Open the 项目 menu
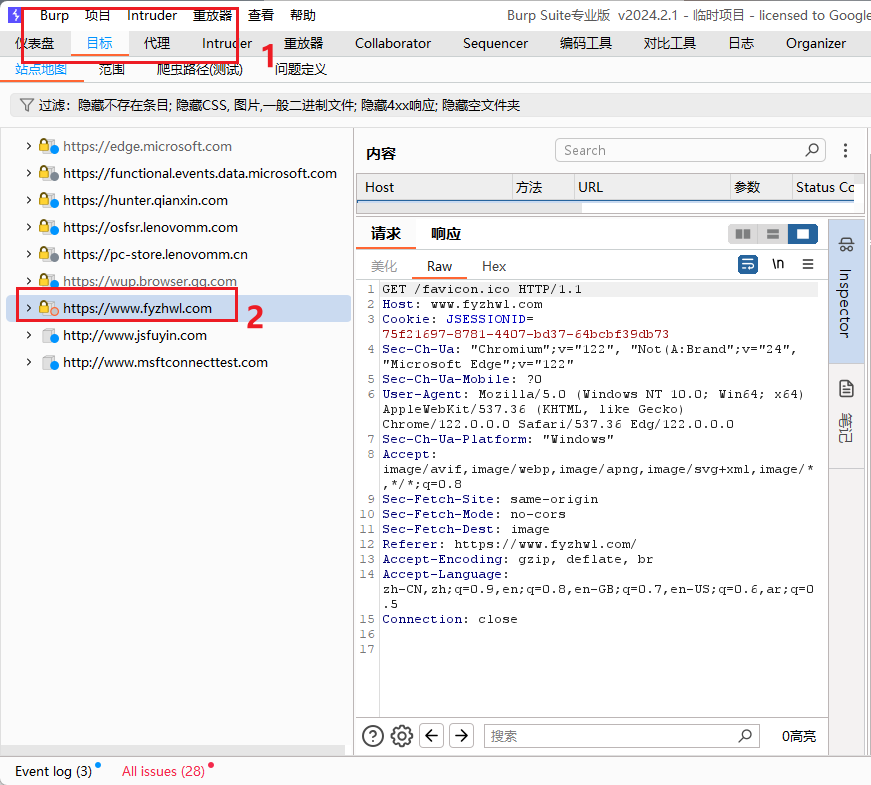The width and height of the screenshot is (871, 785). coord(97,15)
